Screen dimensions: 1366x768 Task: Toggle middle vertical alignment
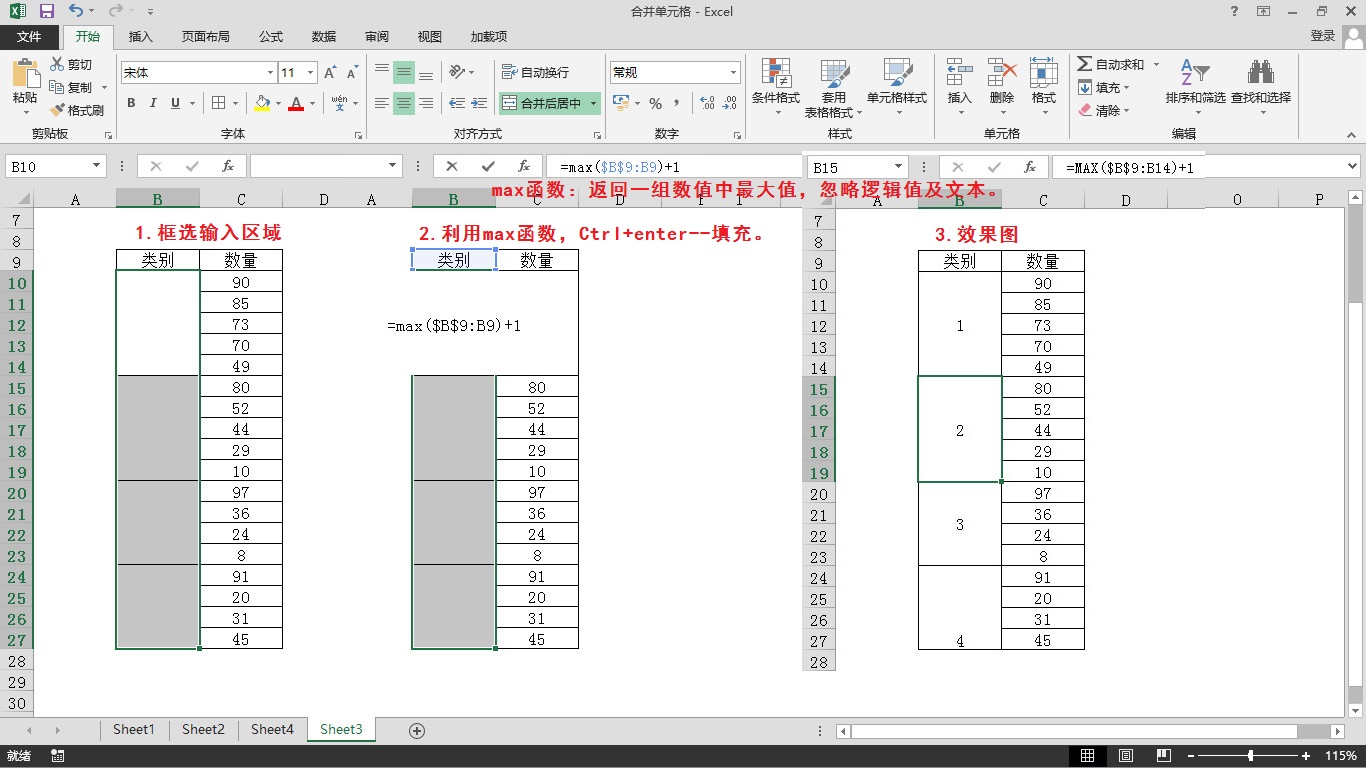403,73
